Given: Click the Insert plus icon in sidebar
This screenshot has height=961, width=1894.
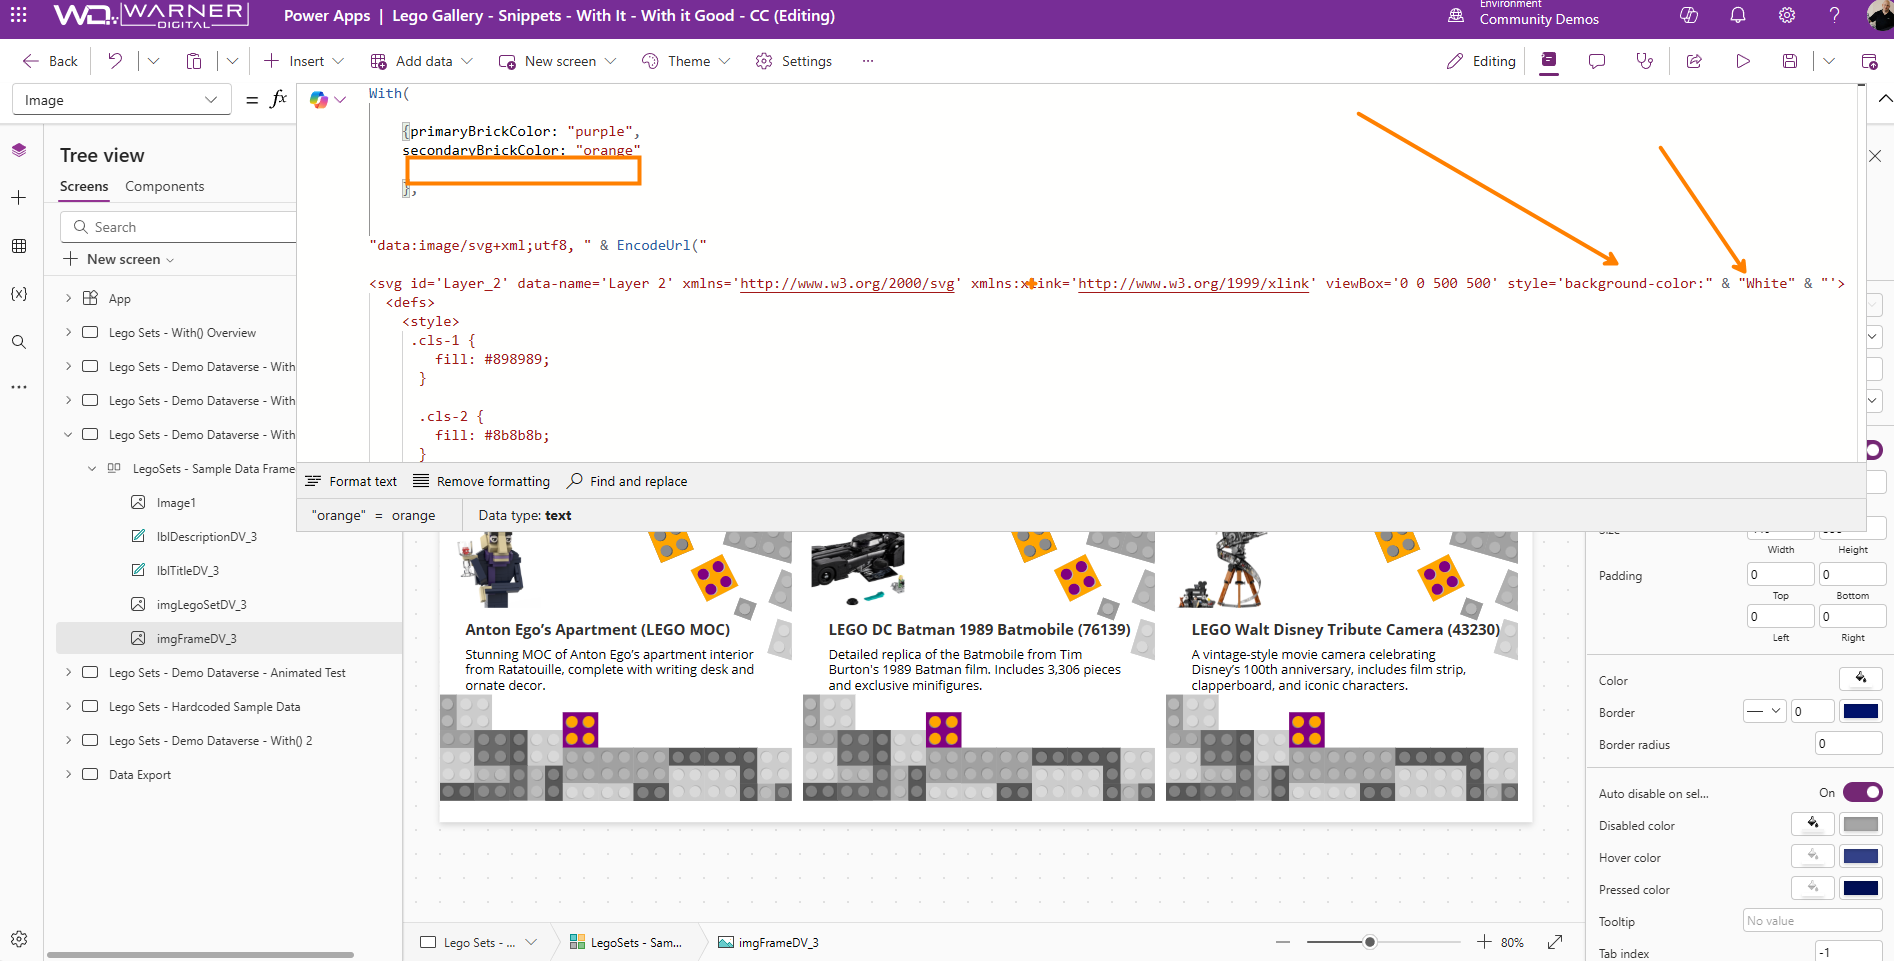Looking at the screenshot, I should [x=19, y=198].
